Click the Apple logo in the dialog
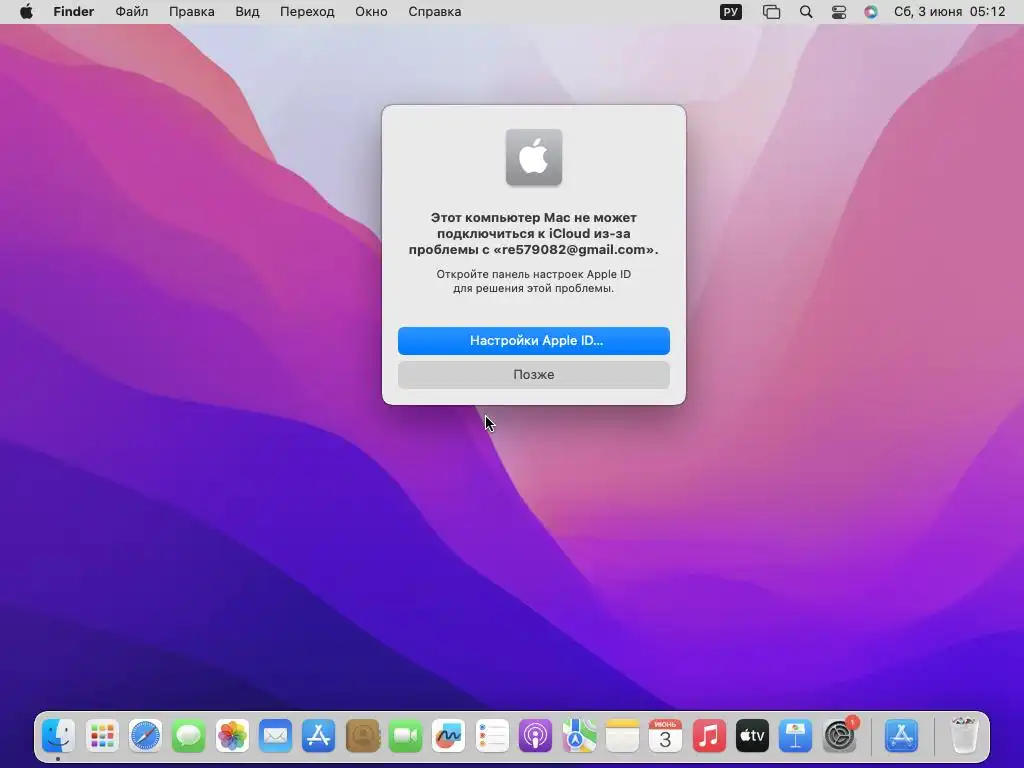This screenshot has height=768, width=1024. (534, 157)
